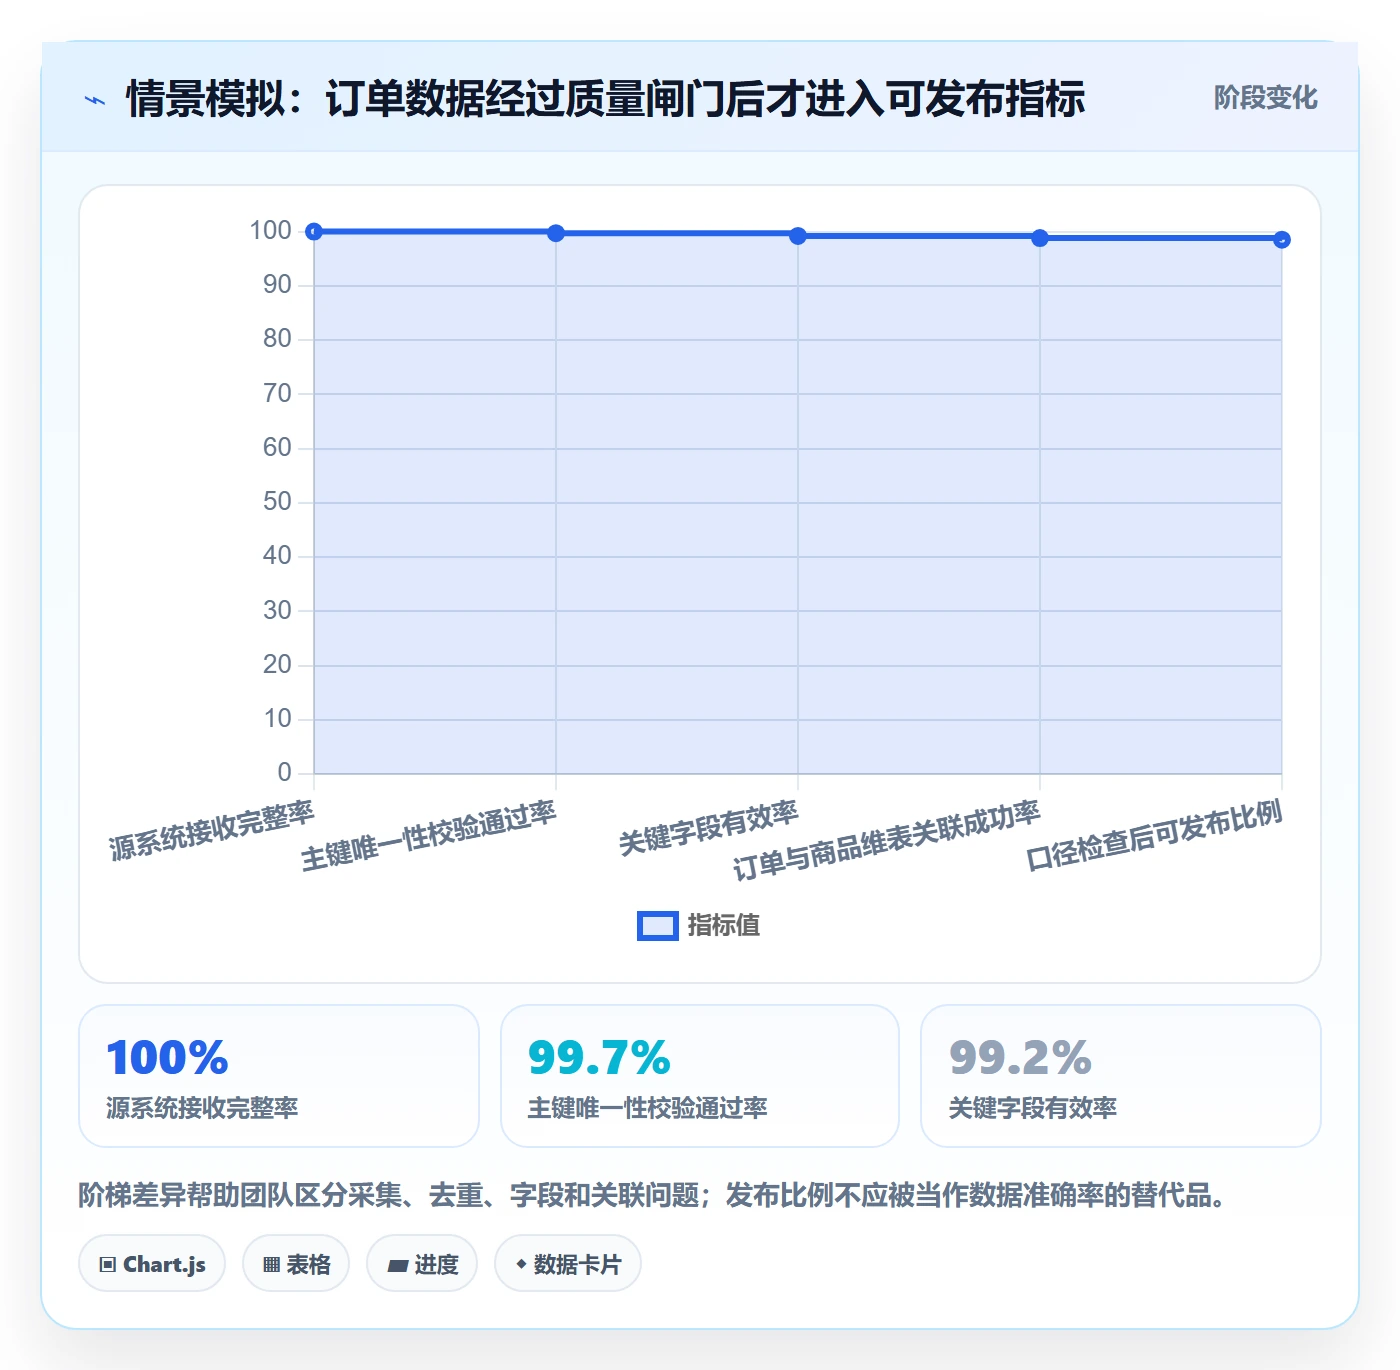Viewport: 1400px width, 1370px height.
Task: Click the 表格 tag chip
Action: (x=296, y=1264)
